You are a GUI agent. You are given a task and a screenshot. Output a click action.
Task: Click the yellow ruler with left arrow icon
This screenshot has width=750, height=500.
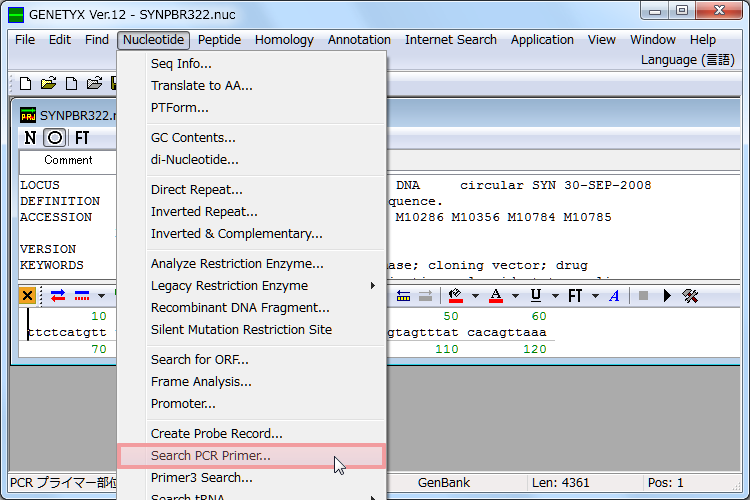pyautogui.click(x=403, y=296)
